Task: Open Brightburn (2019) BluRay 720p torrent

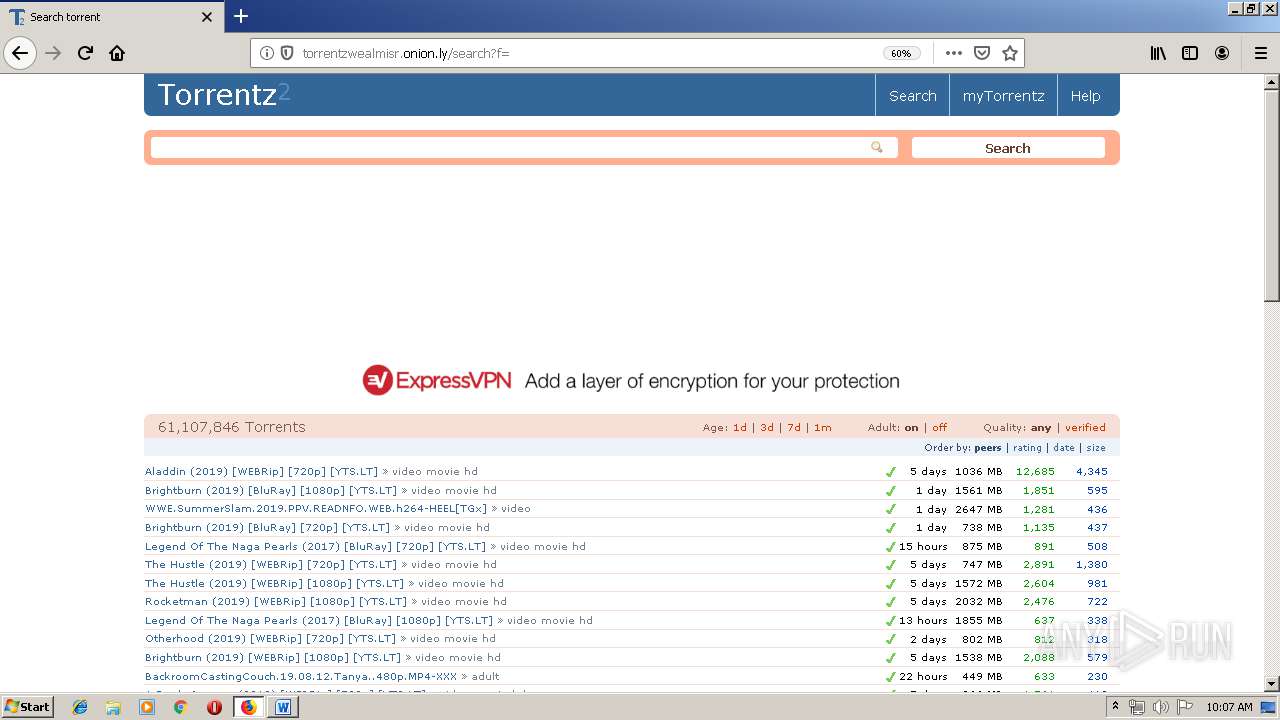Action: (x=268, y=527)
